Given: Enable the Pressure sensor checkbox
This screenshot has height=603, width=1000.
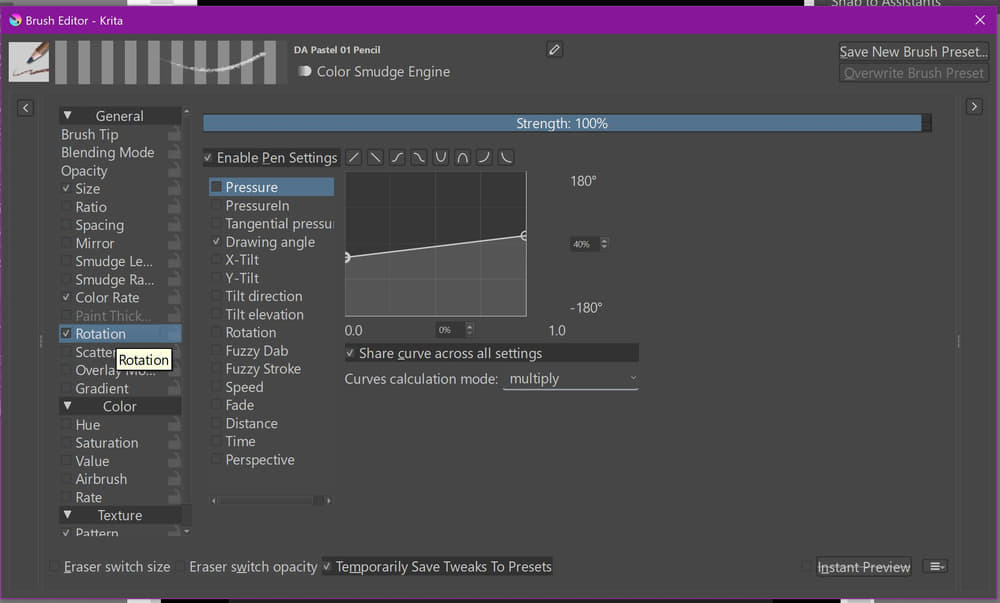Looking at the screenshot, I should tap(216, 187).
